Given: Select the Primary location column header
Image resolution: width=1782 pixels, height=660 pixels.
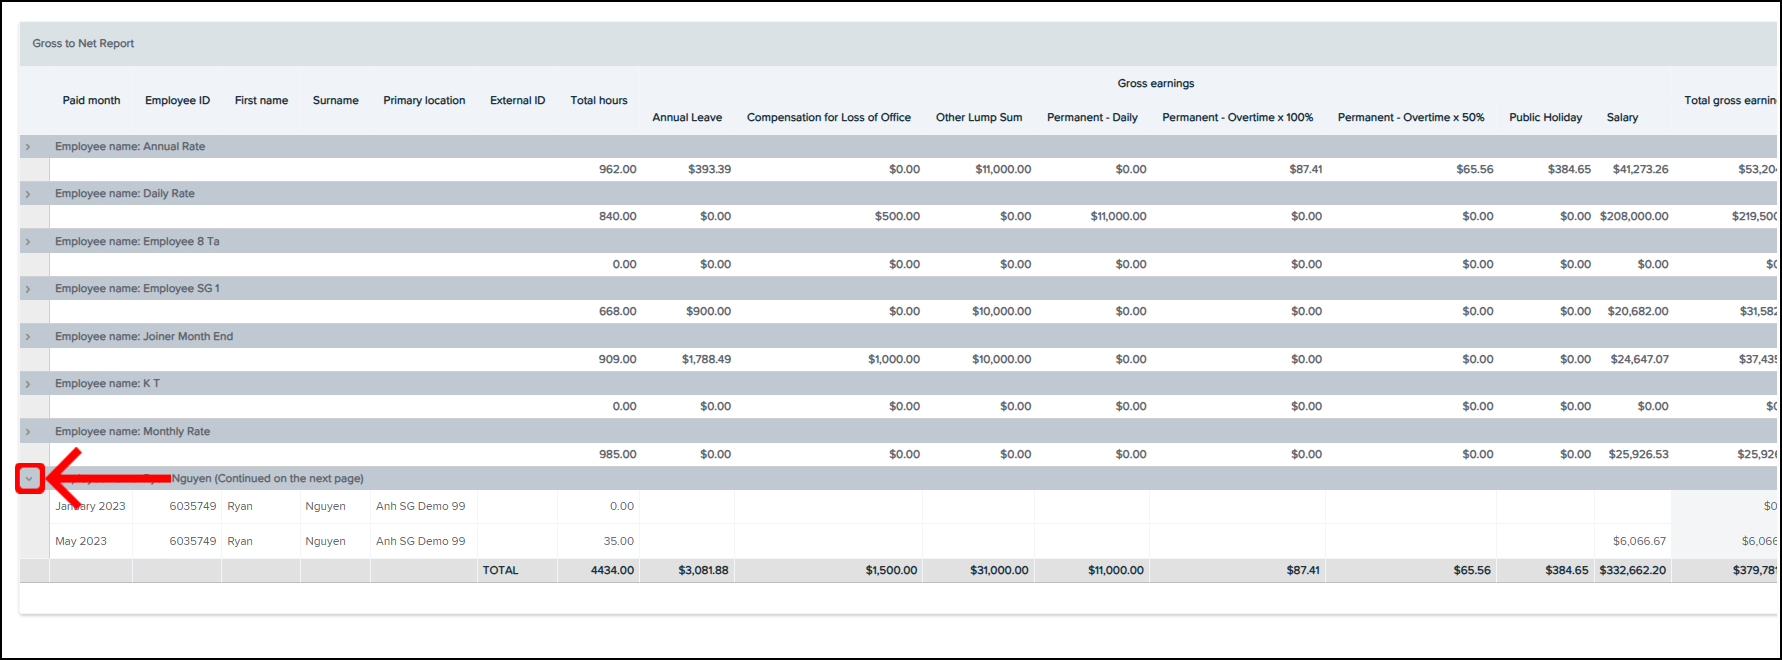Looking at the screenshot, I should [424, 100].
